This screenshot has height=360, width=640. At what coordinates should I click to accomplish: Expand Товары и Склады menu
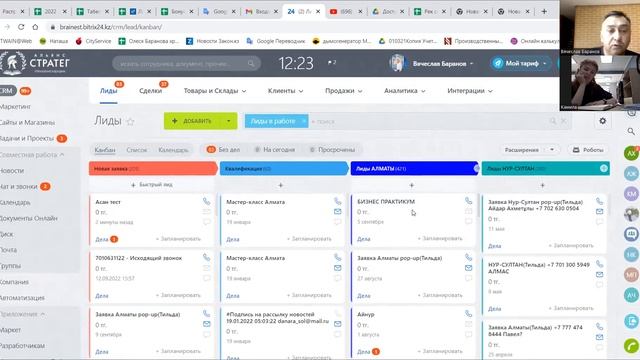[215, 91]
